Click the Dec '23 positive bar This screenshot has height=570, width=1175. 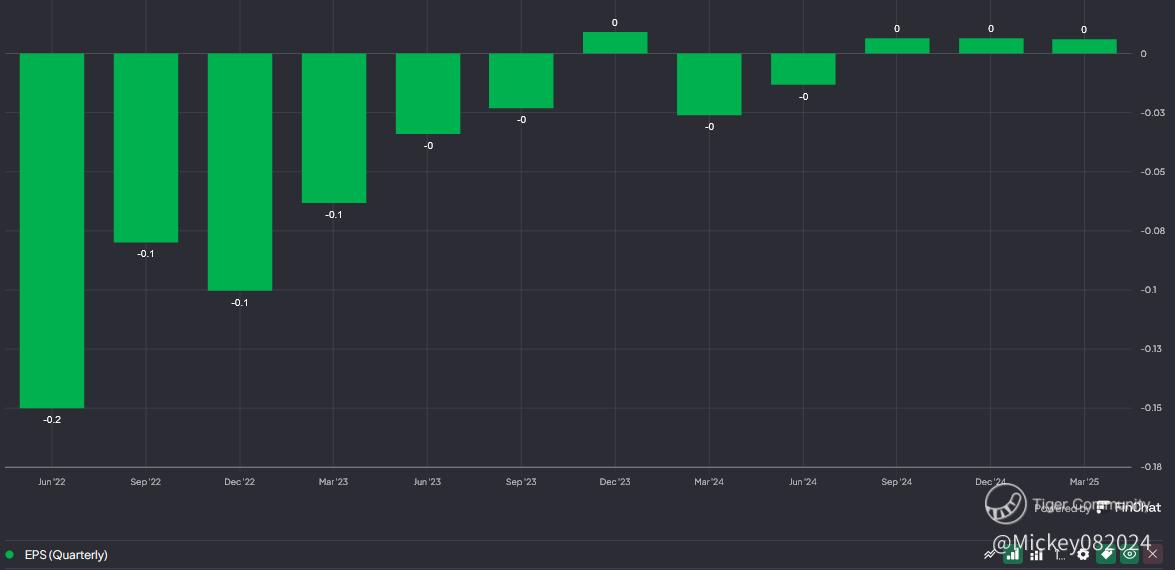tap(615, 43)
